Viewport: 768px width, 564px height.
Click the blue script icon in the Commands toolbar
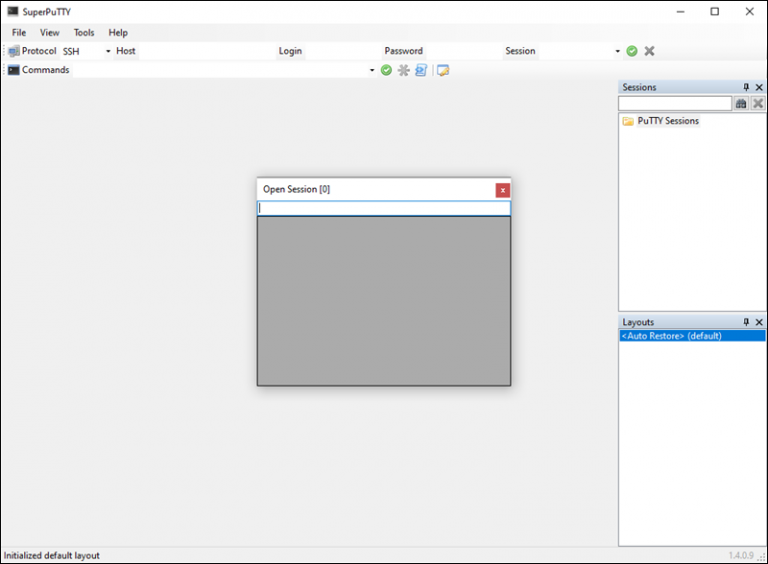pyautogui.click(x=421, y=70)
